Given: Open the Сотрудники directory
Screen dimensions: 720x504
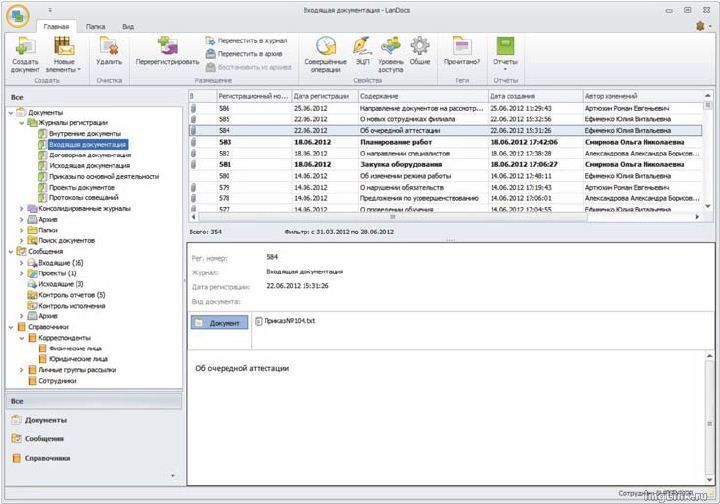Looking at the screenshot, I should pos(57,381).
